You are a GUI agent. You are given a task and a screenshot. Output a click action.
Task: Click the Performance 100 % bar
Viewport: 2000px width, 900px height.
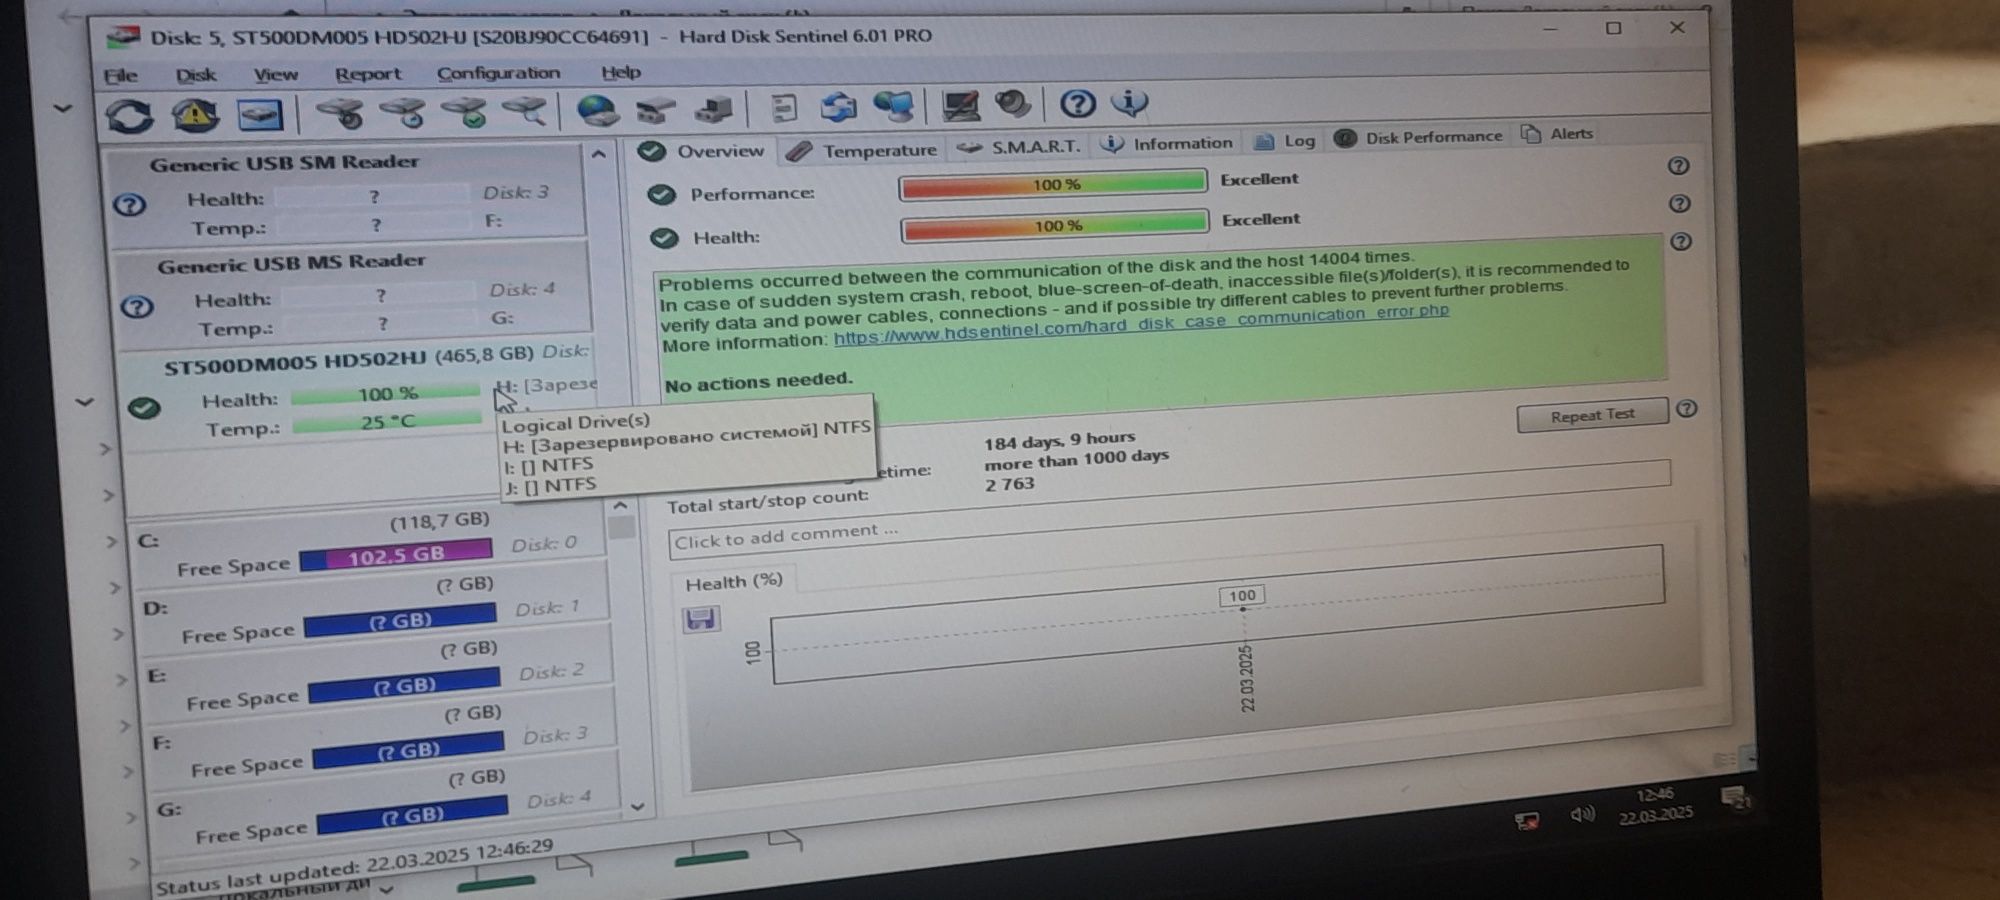coord(1053,185)
